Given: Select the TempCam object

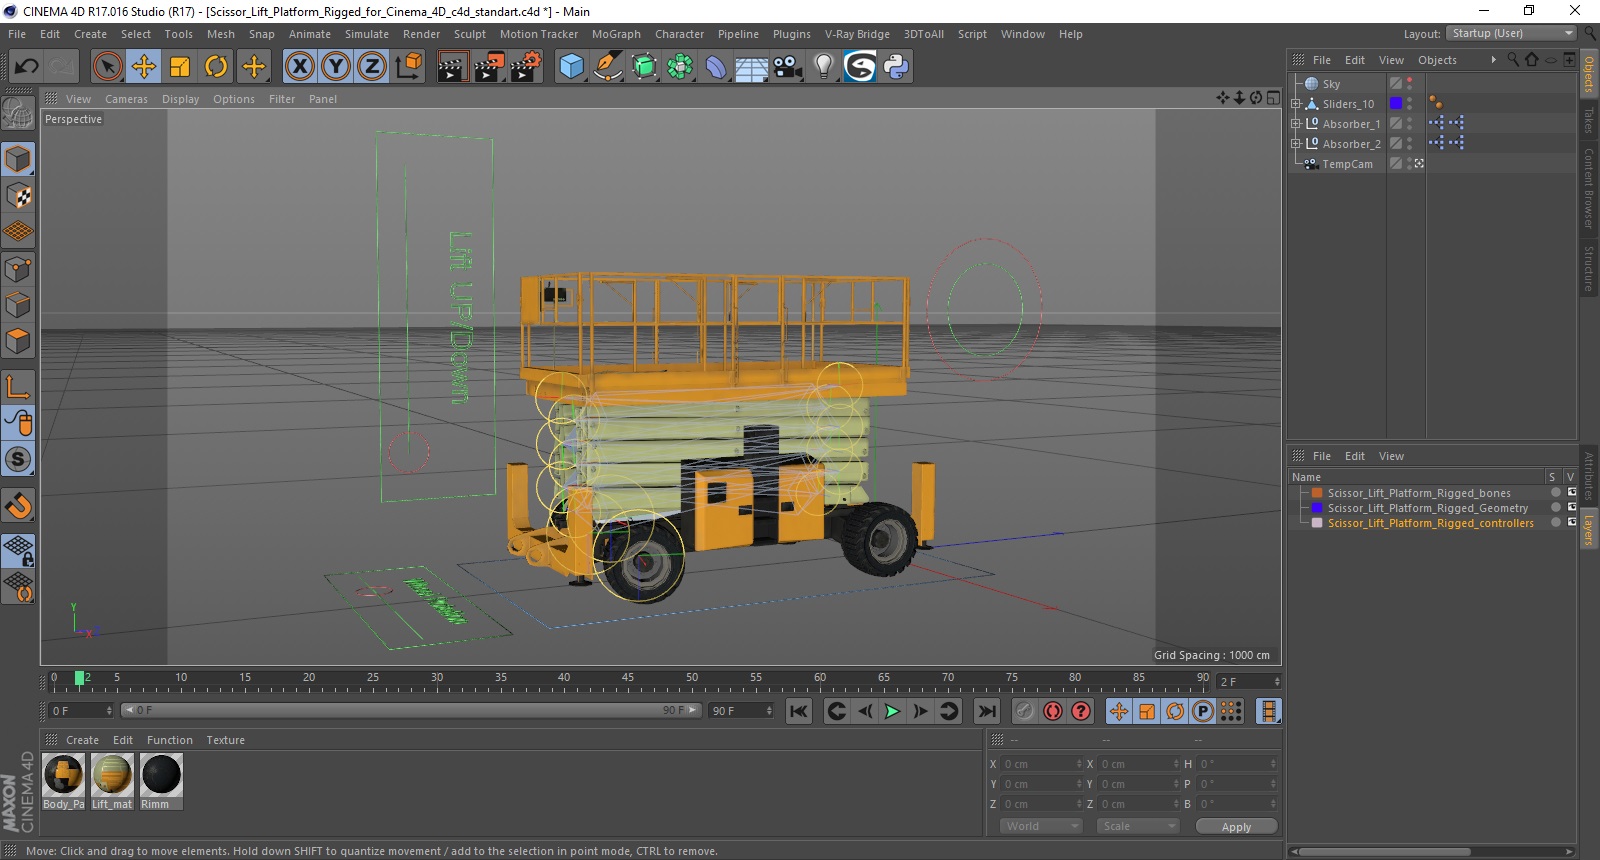Looking at the screenshot, I should click(x=1347, y=164).
